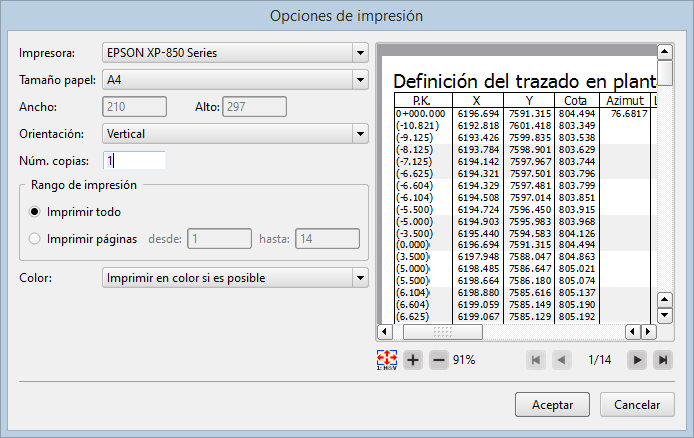Click the Y column header in preview
Image resolution: width=694 pixels, height=438 pixels.
(529, 100)
